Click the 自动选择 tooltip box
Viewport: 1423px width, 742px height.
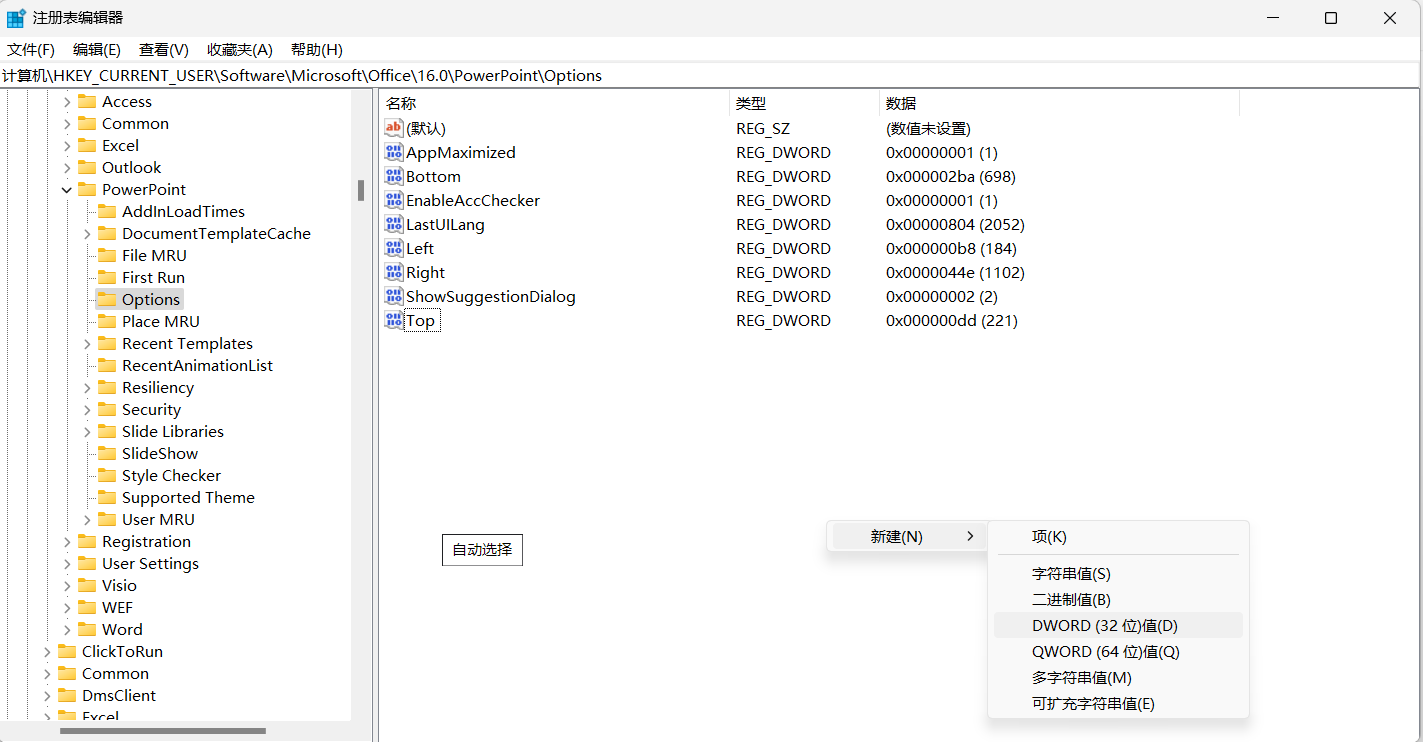coord(482,549)
